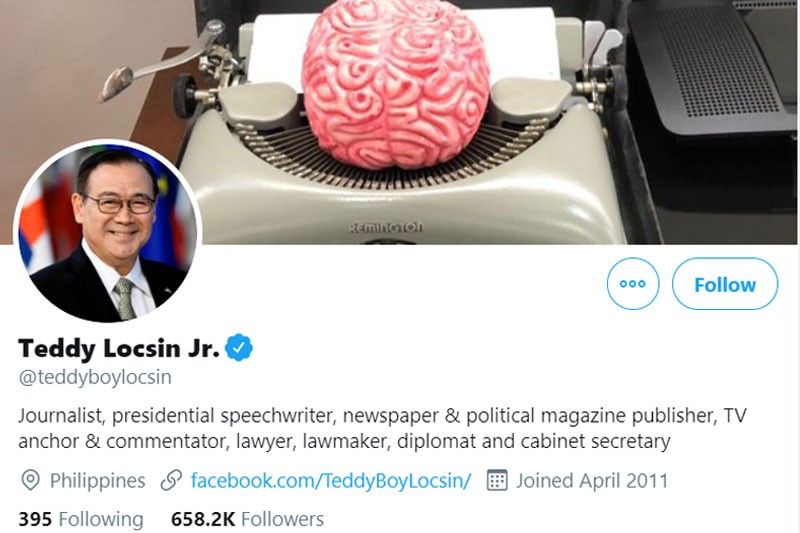Click the blue verified badge

pyautogui.click(x=239, y=347)
